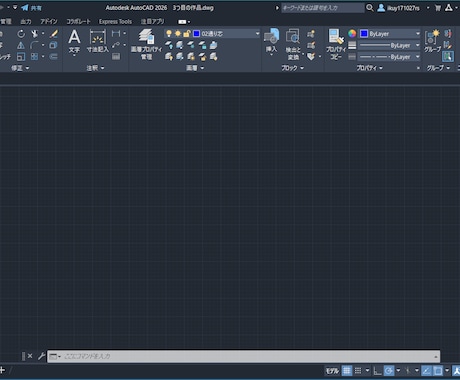This screenshot has width=460, height=380.
Task: Click the Ungroup icon
Action: (x=448, y=34)
